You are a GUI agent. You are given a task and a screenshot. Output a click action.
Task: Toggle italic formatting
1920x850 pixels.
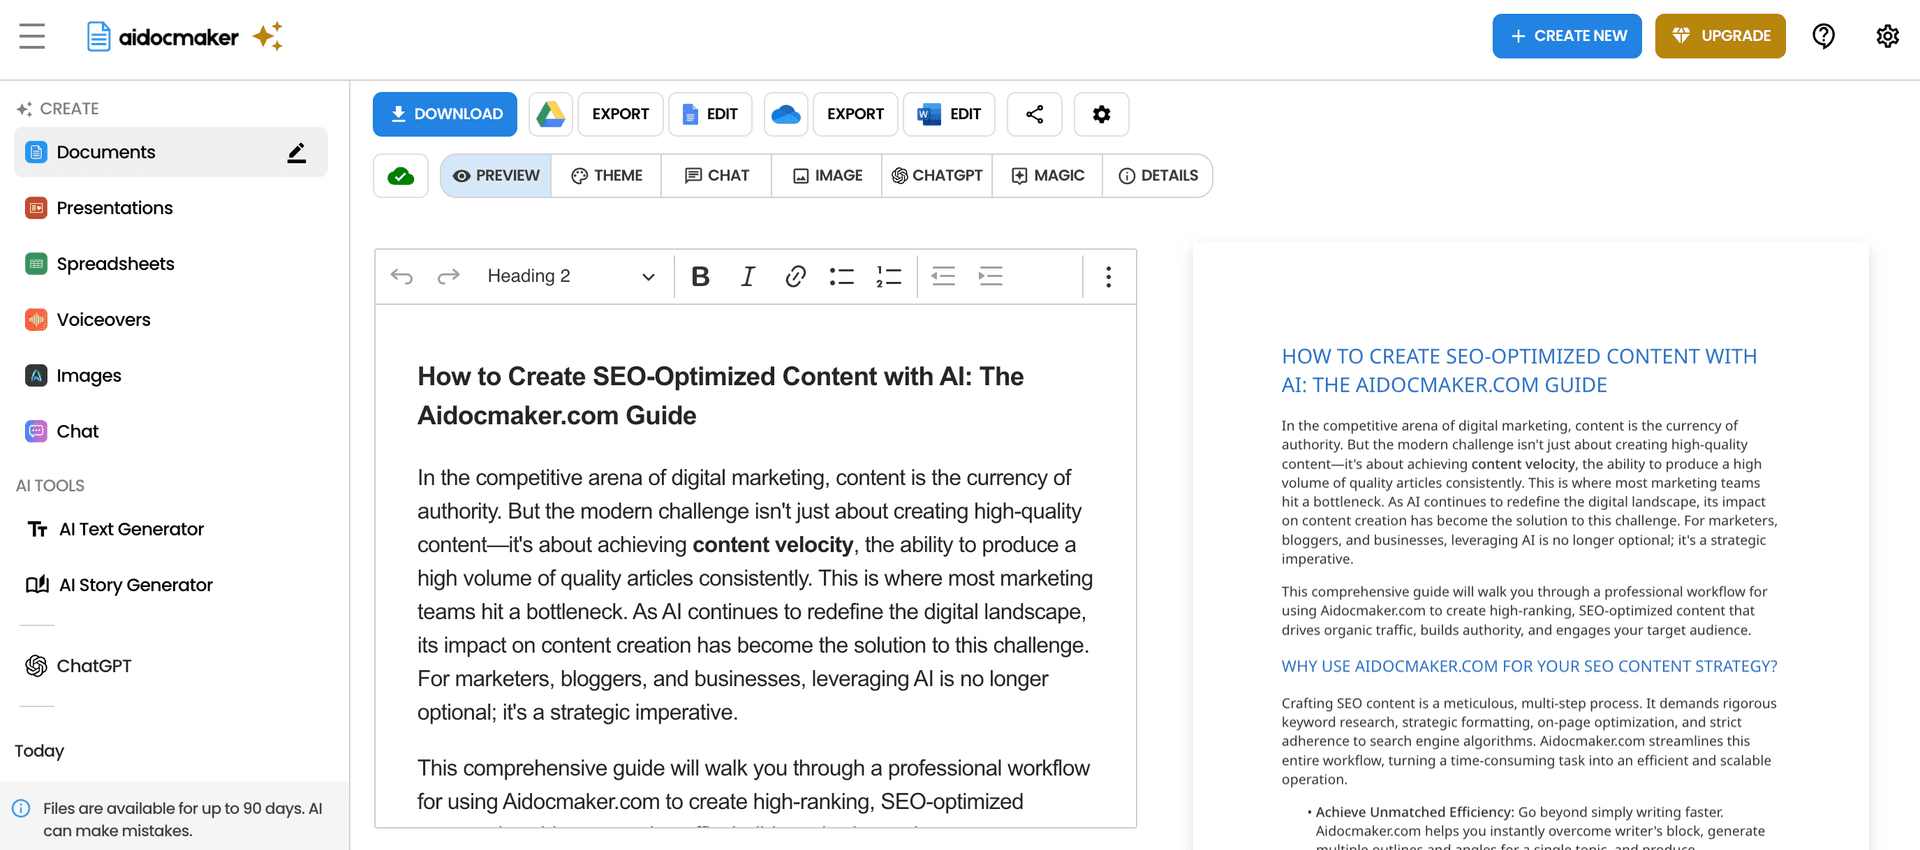pyautogui.click(x=748, y=276)
